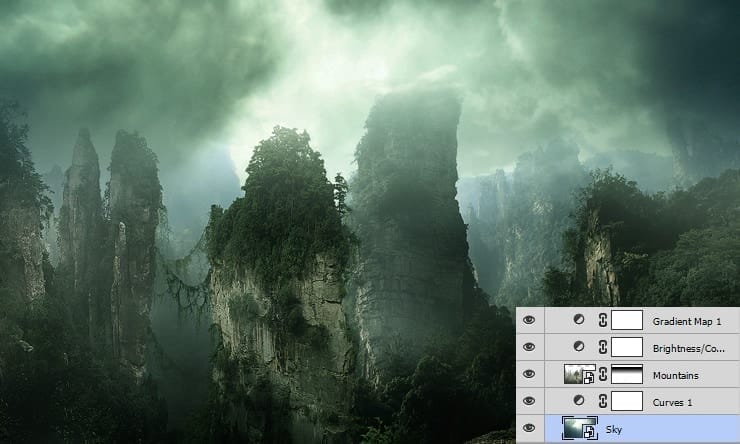This screenshot has width=740, height=444.
Task: Select the layer named Brightness/Co...
Action: [x=689, y=349]
